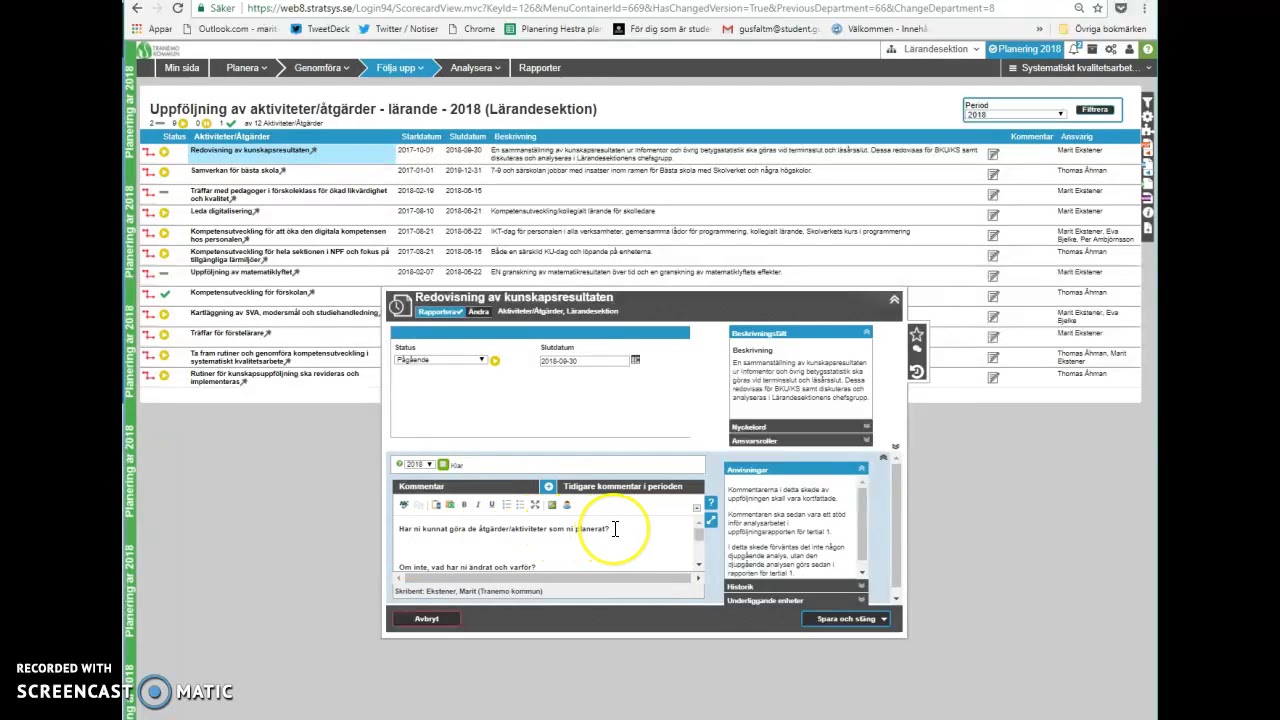Collapse the Anvisningar panel
This screenshot has height=720, width=1280.
(x=861, y=469)
